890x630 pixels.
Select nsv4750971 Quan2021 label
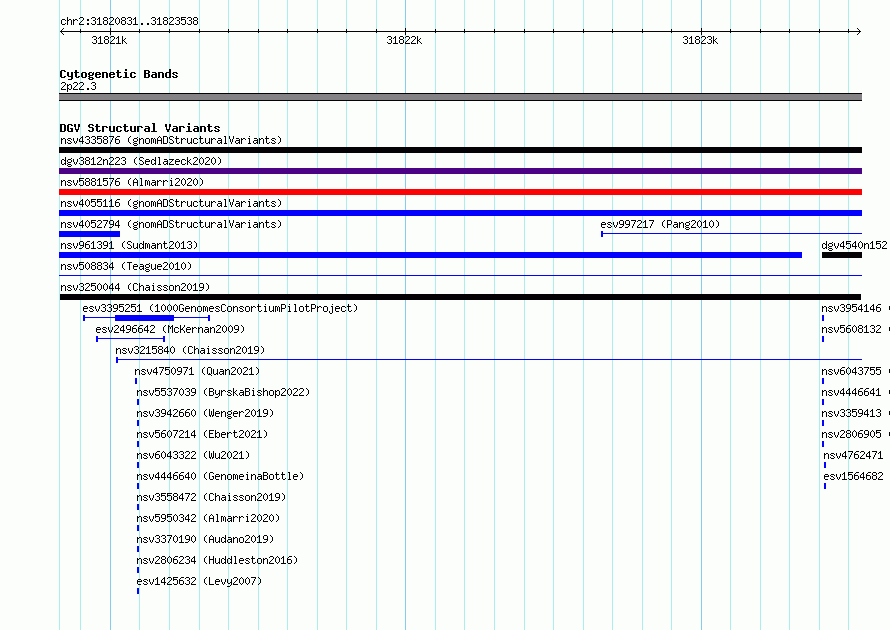tap(197, 371)
